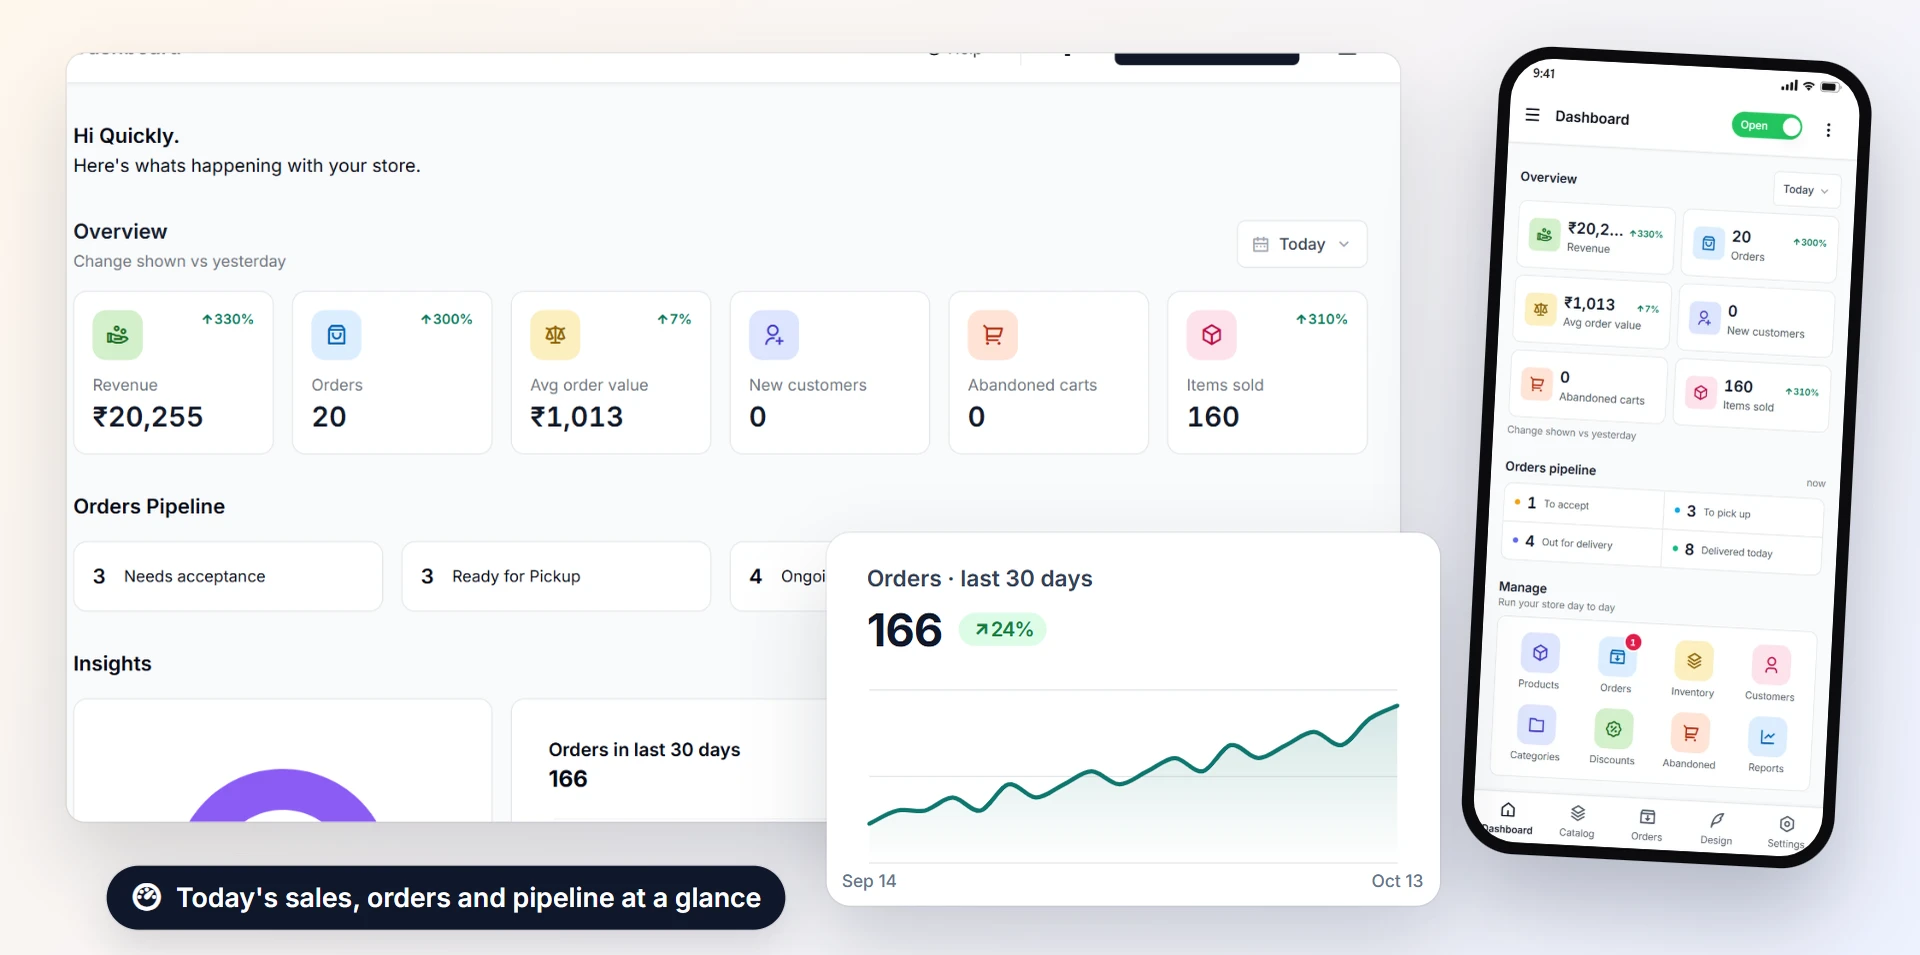Switch to Dashboard tab in phone bottom bar
1920x955 pixels.
1508,818
